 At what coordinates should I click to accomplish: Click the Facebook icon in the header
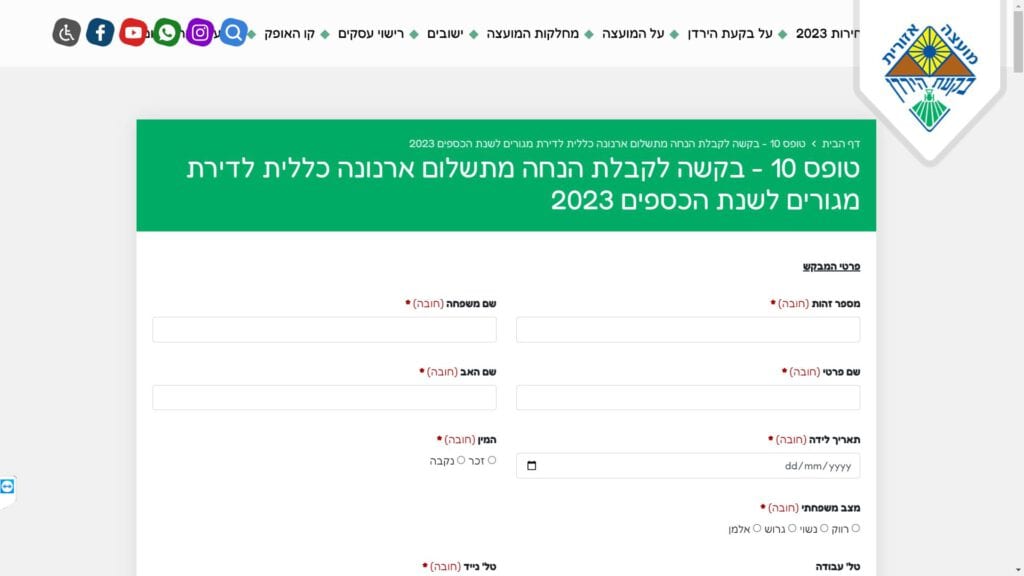coord(100,33)
